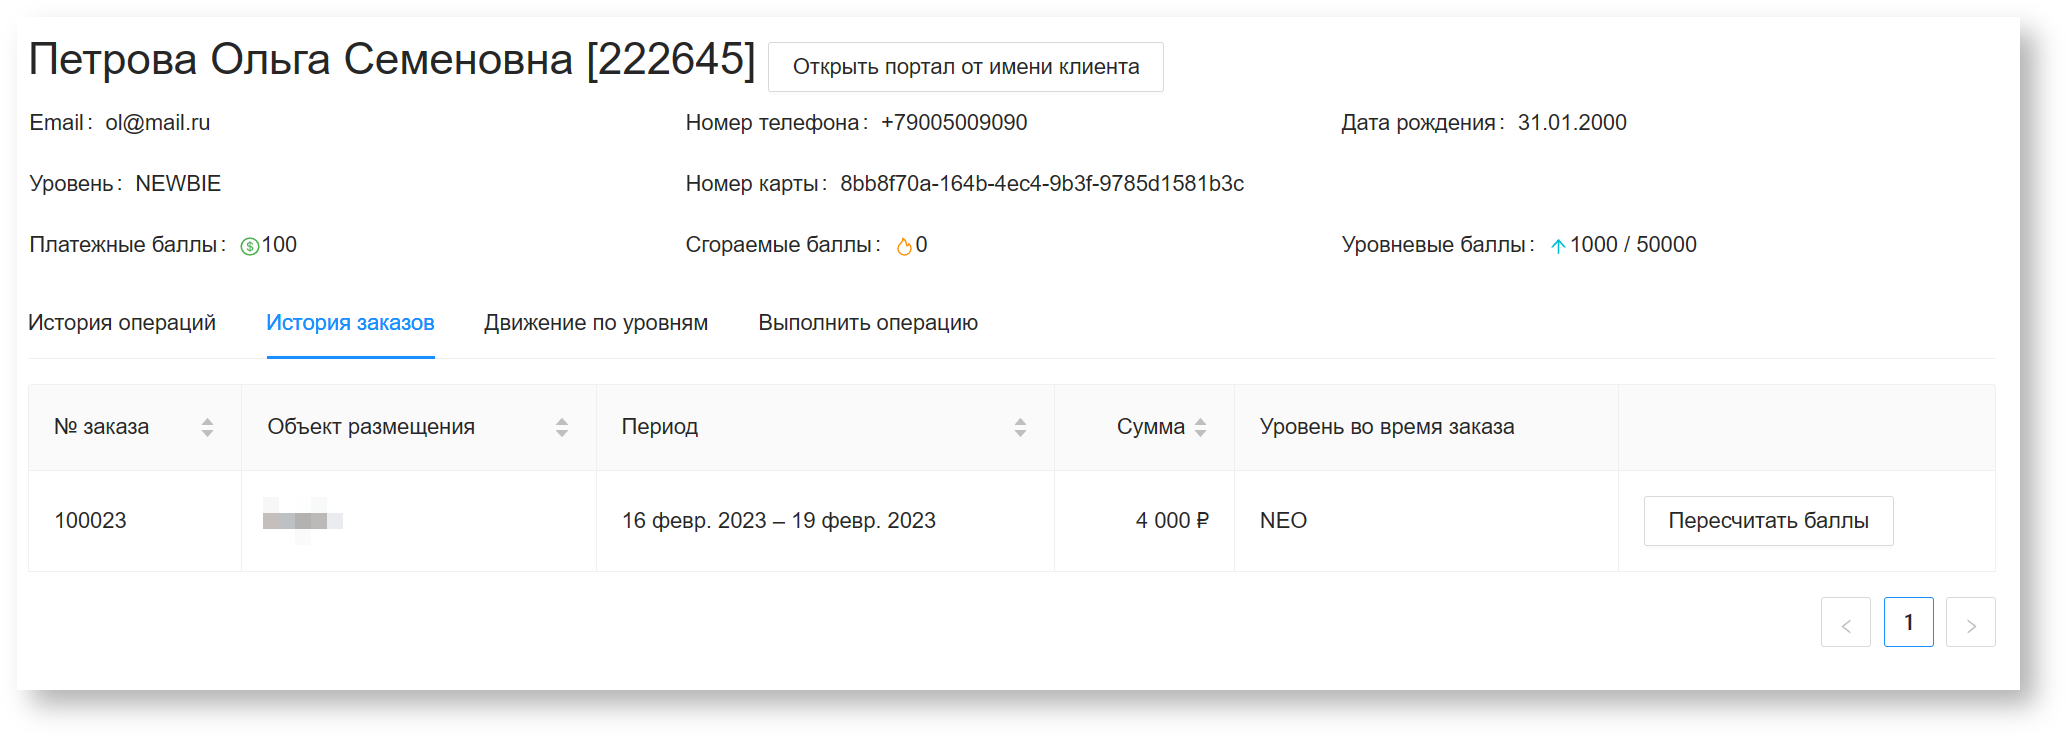The height and width of the screenshot is (738, 2068).
Task: Sort the table by Объект размещения
Action: (x=562, y=427)
